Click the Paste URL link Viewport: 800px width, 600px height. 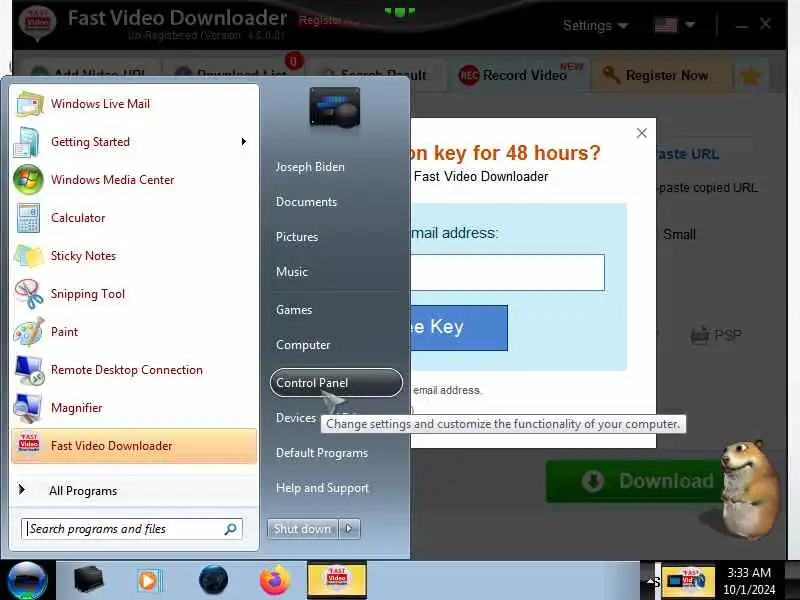click(x=688, y=154)
